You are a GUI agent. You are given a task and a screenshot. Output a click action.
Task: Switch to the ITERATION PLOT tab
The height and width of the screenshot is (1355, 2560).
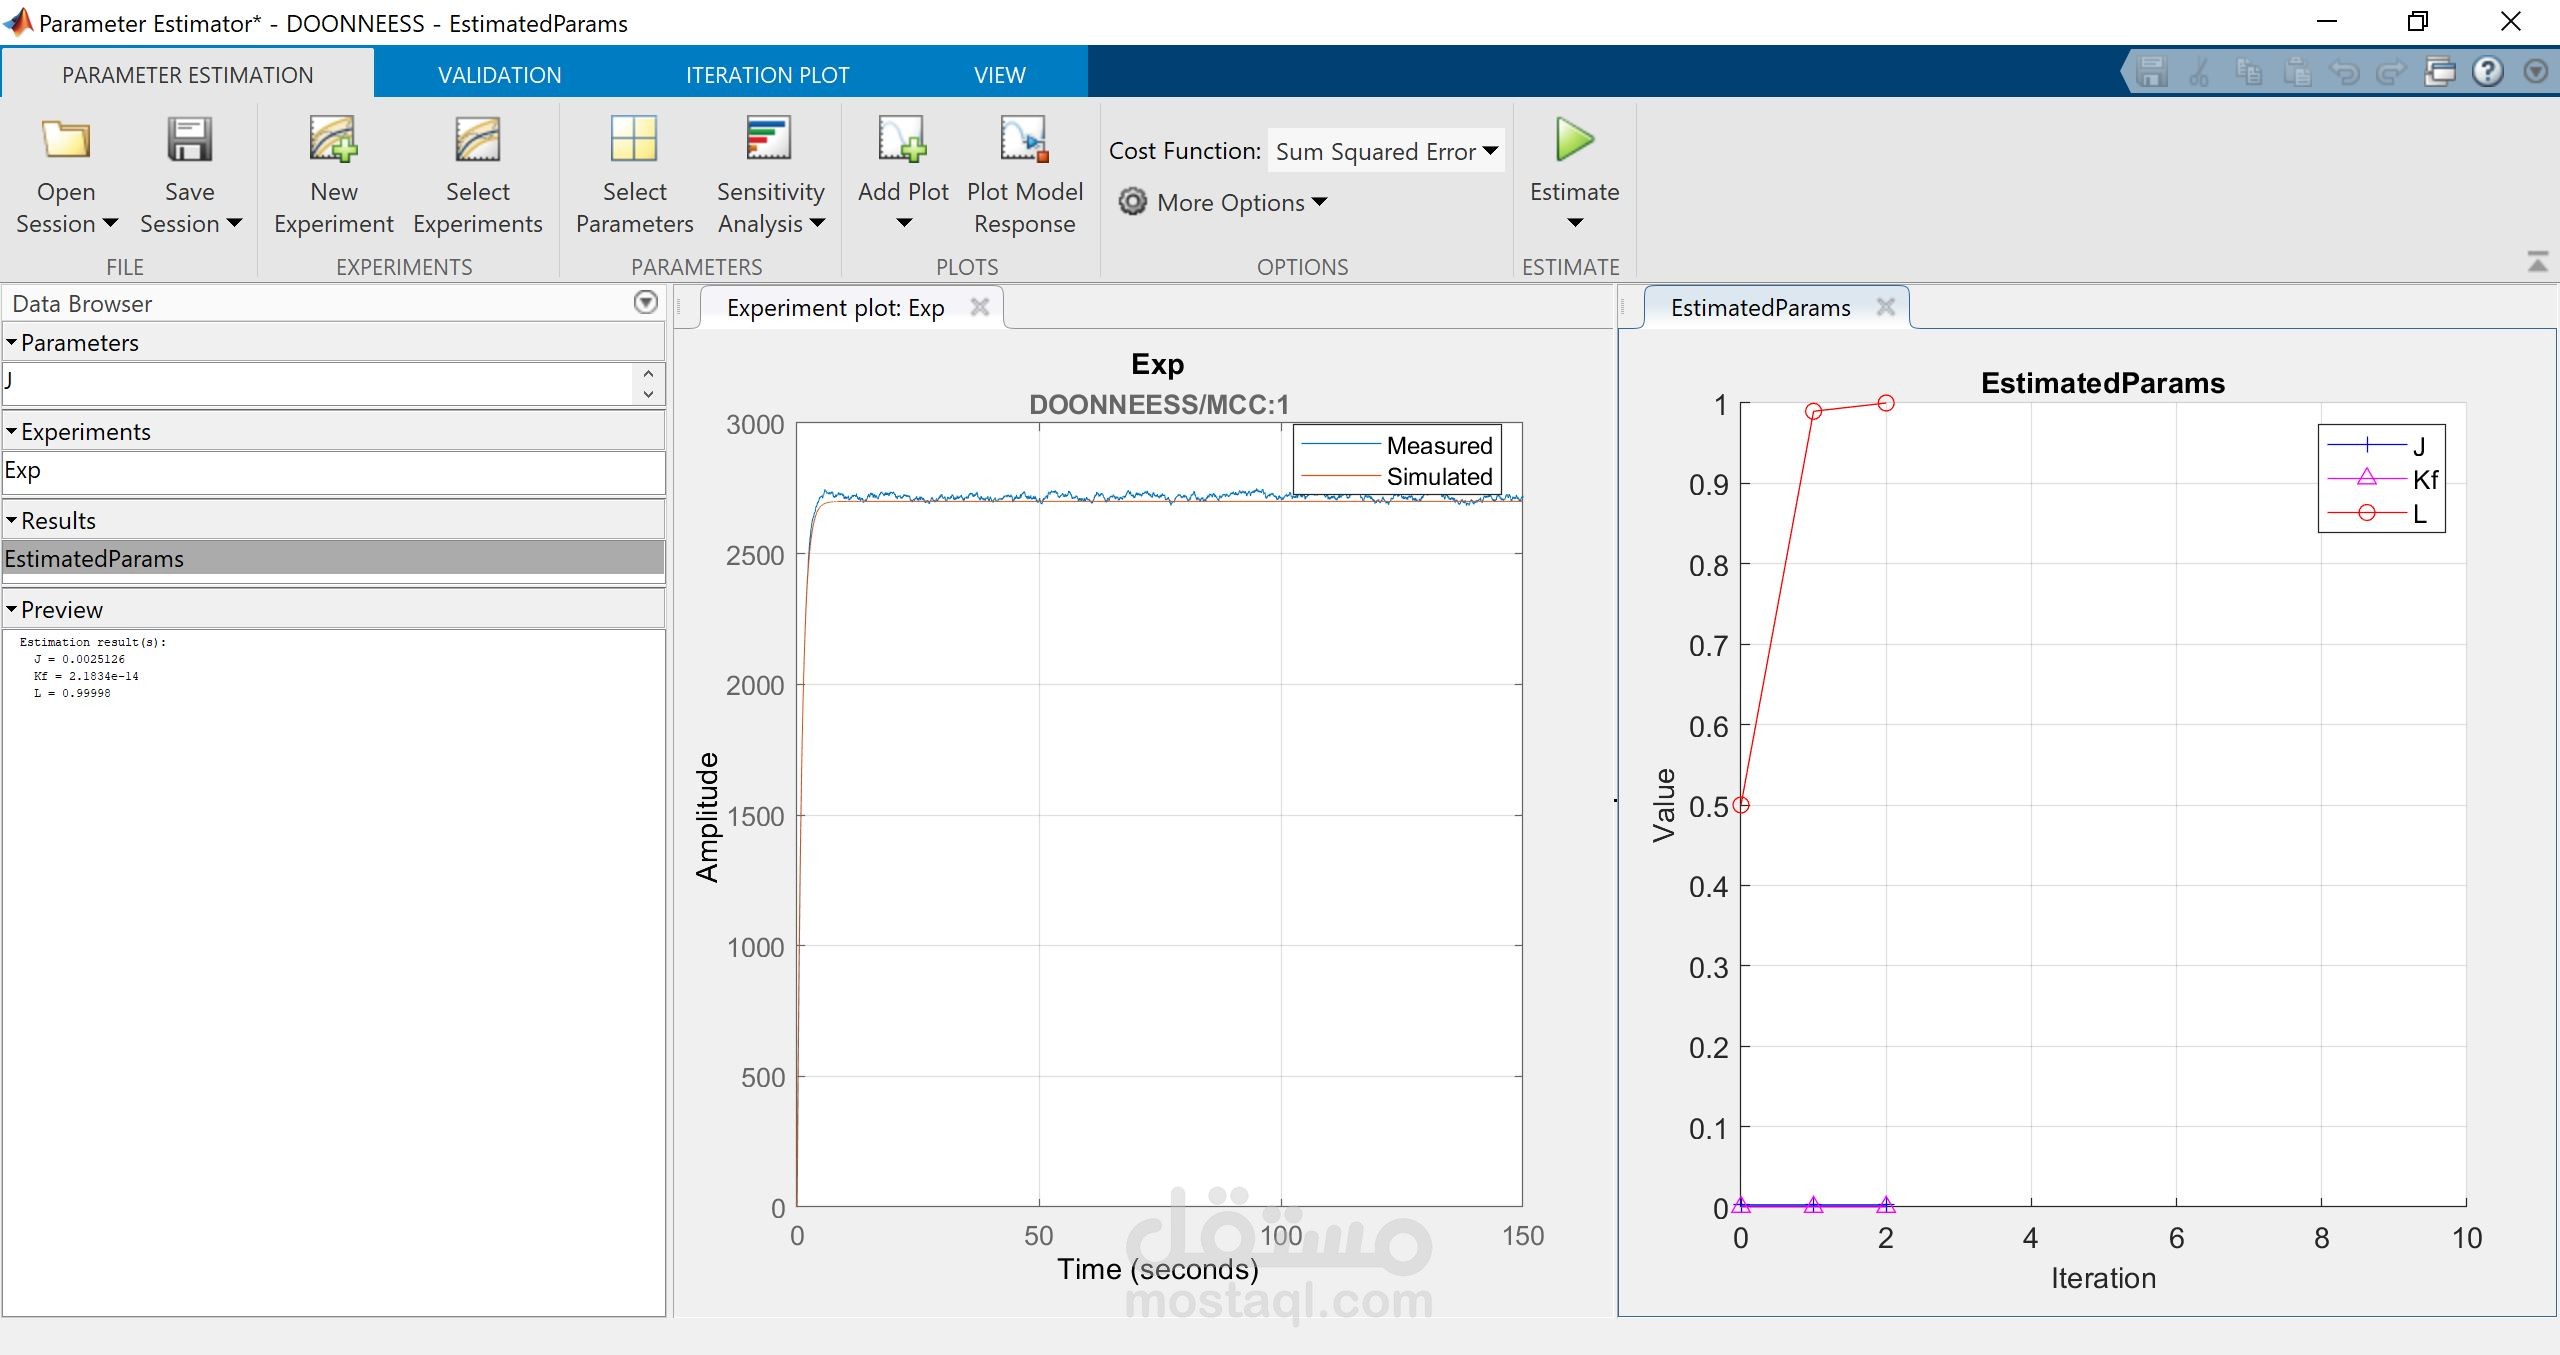point(767,75)
